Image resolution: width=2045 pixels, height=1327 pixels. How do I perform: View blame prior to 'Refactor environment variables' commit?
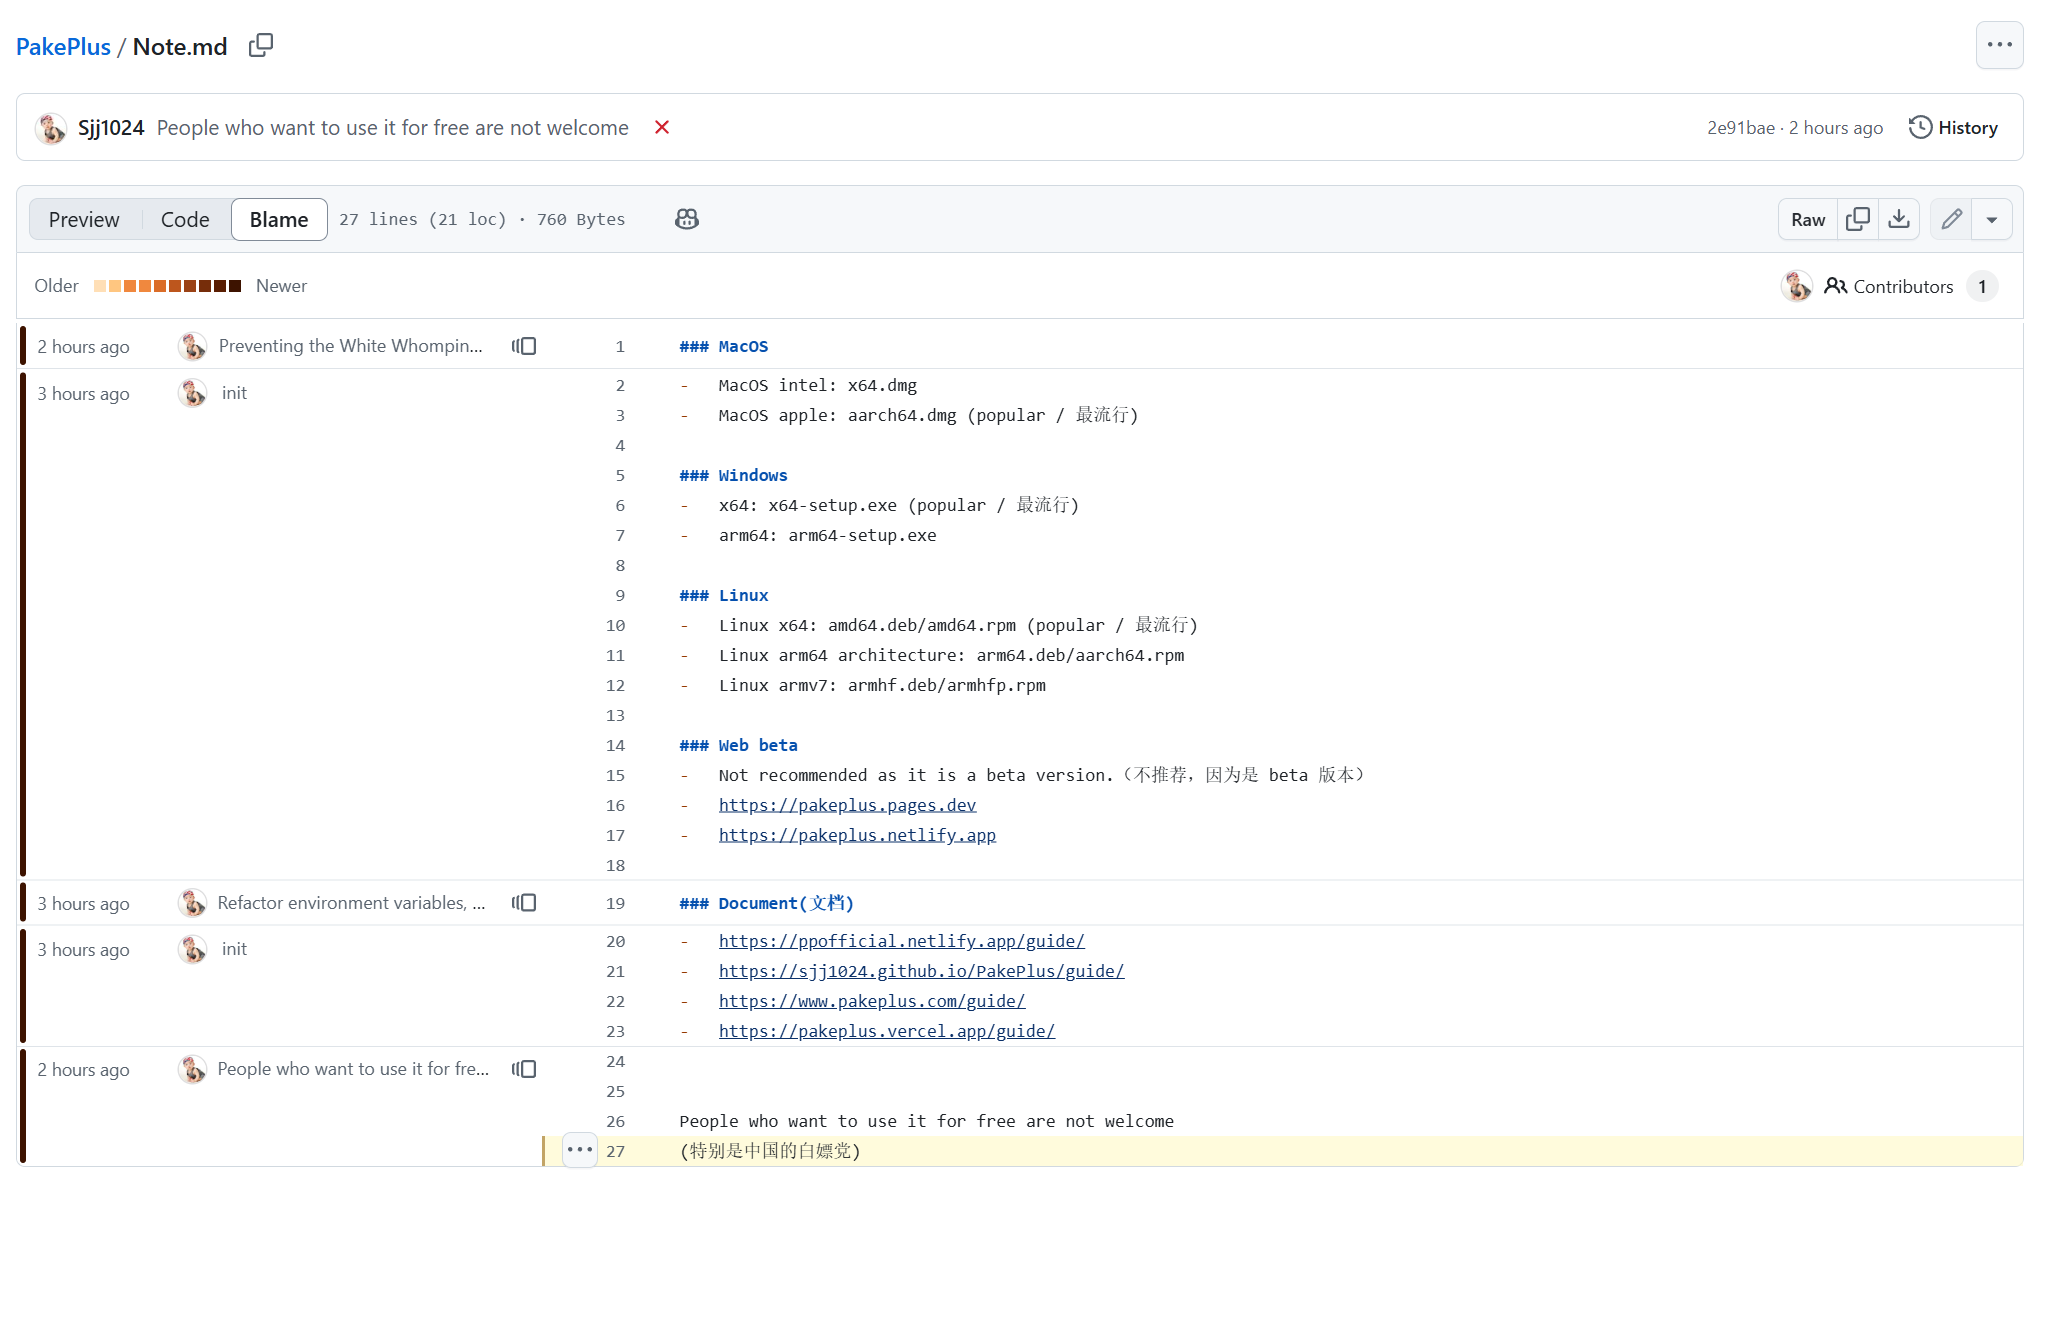[524, 902]
